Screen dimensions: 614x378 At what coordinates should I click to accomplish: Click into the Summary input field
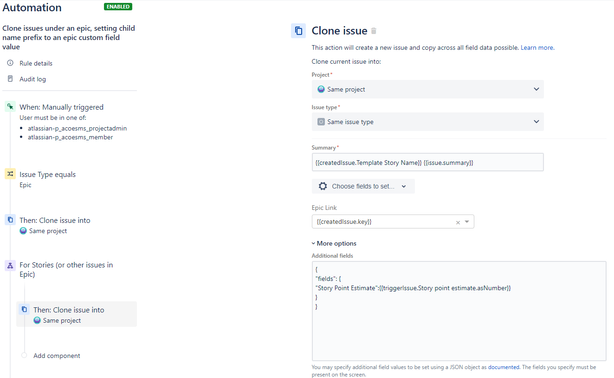(428, 162)
